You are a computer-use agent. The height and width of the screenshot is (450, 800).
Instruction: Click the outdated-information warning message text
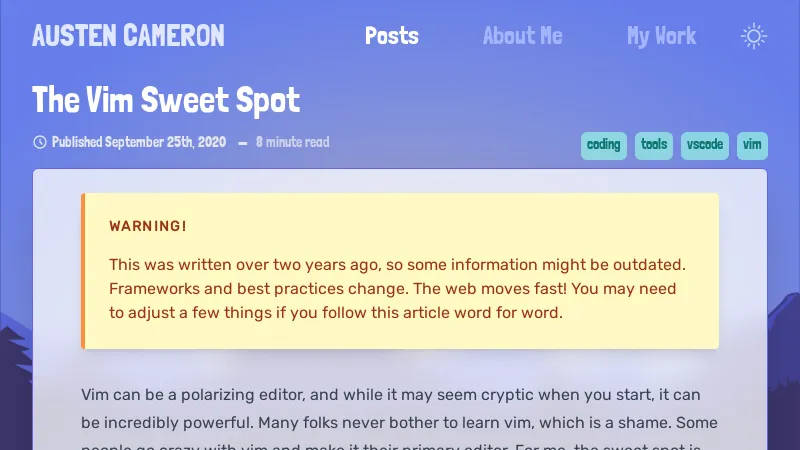pos(396,288)
